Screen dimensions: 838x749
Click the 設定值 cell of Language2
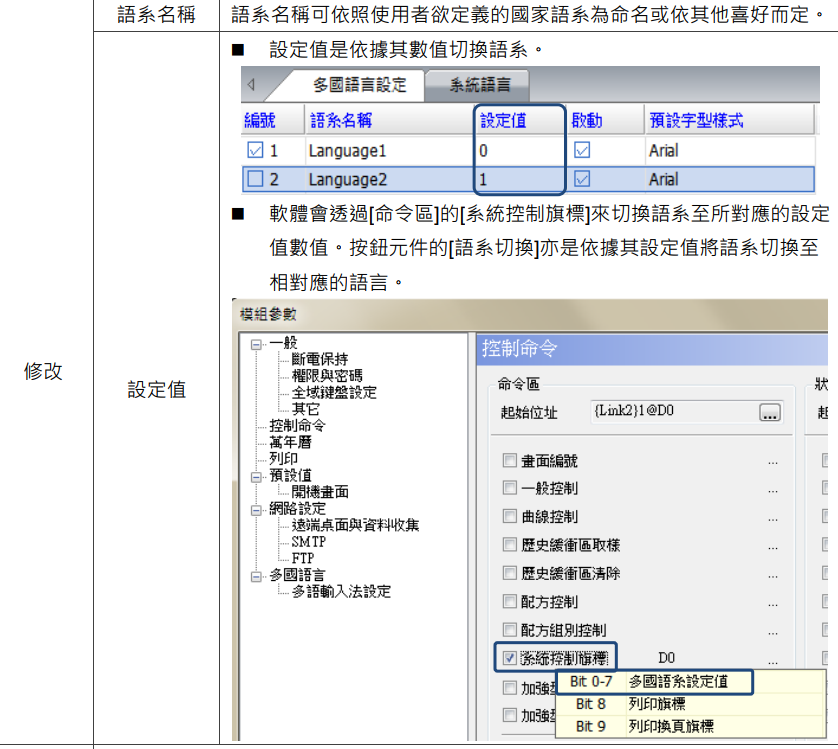point(520,180)
